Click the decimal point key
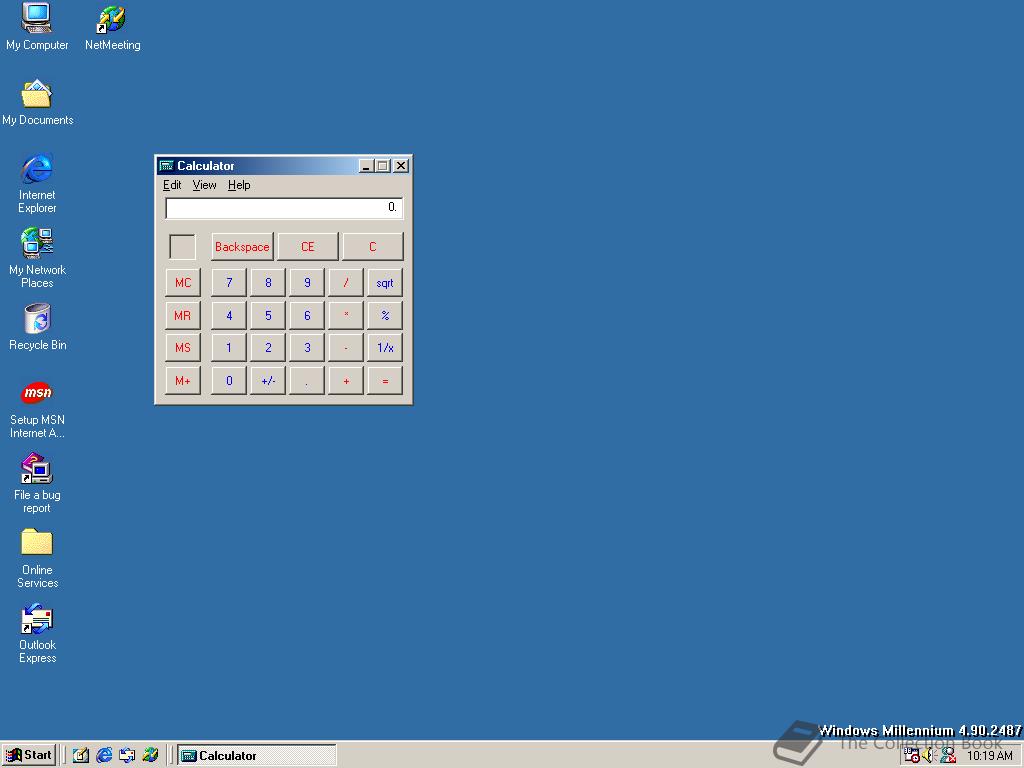The width and height of the screenshot is (1024, 768). point(307,381)
